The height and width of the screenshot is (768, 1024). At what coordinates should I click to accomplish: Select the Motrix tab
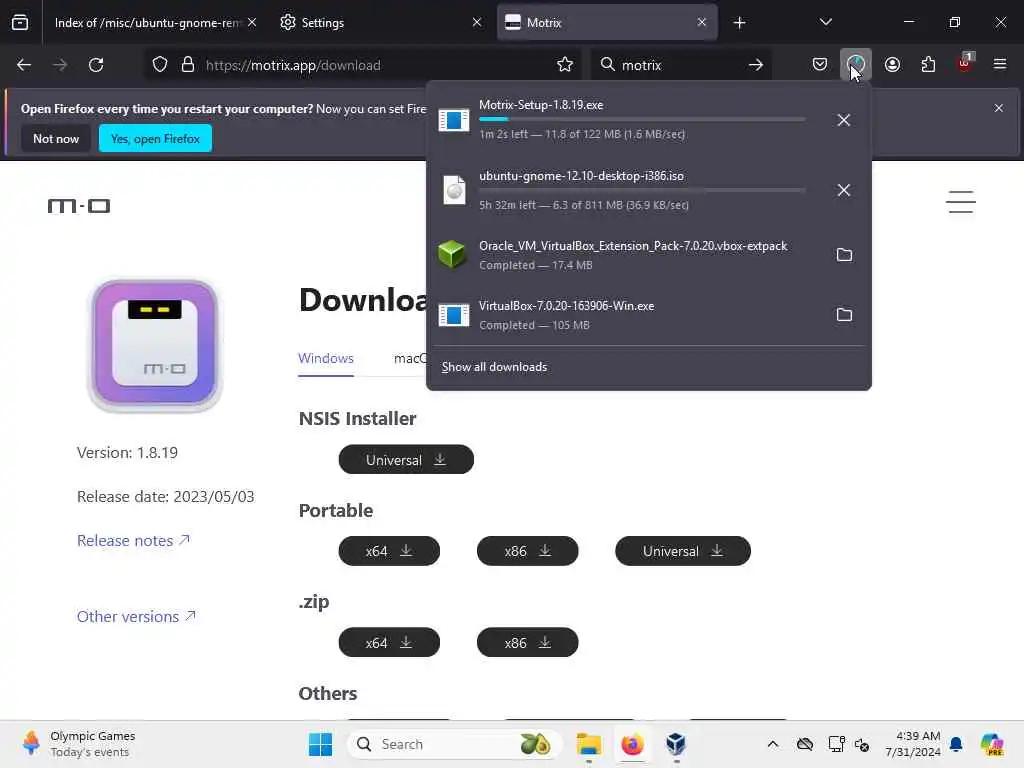coord(607,23)
